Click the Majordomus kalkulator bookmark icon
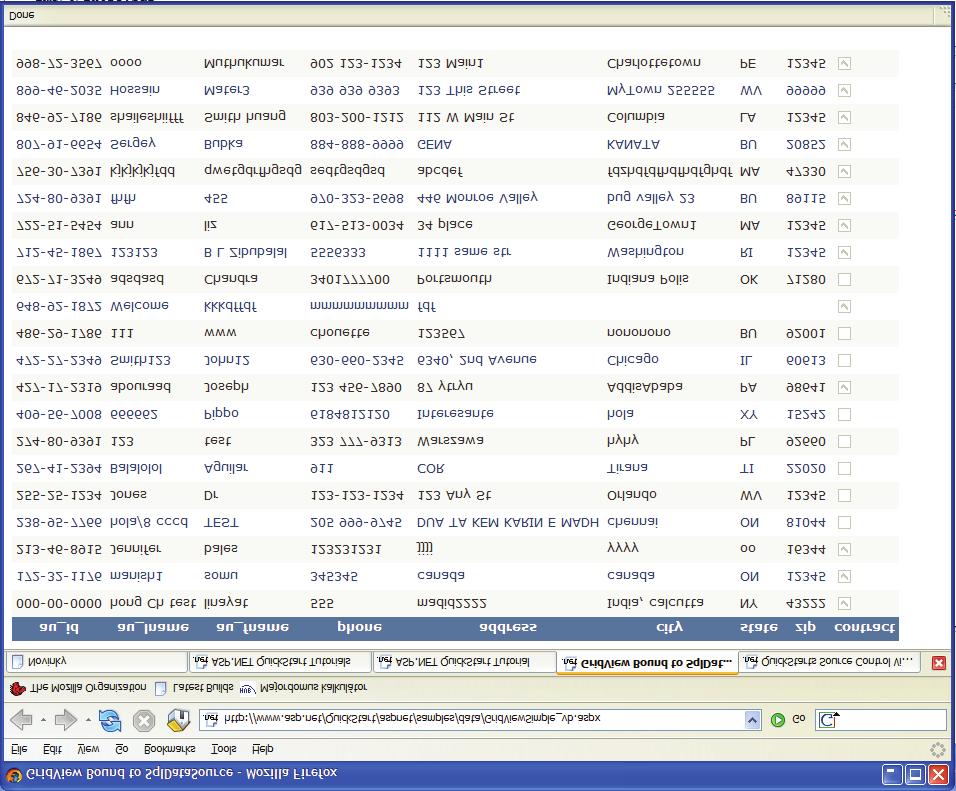This screenshot has width=956, height=791. [247, 689]
